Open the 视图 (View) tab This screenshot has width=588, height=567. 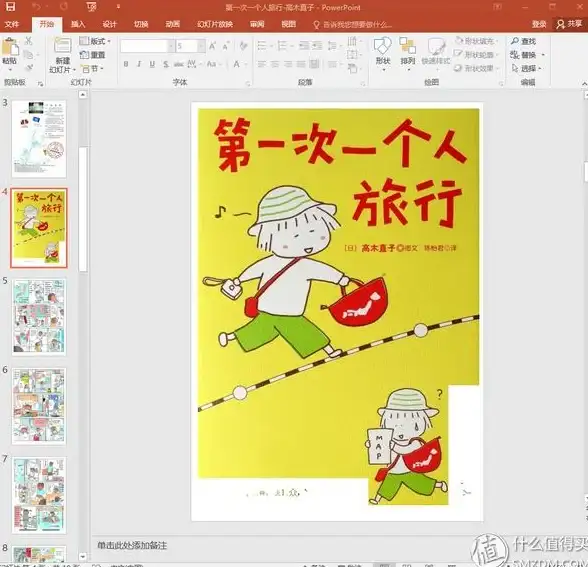point(289,24)
